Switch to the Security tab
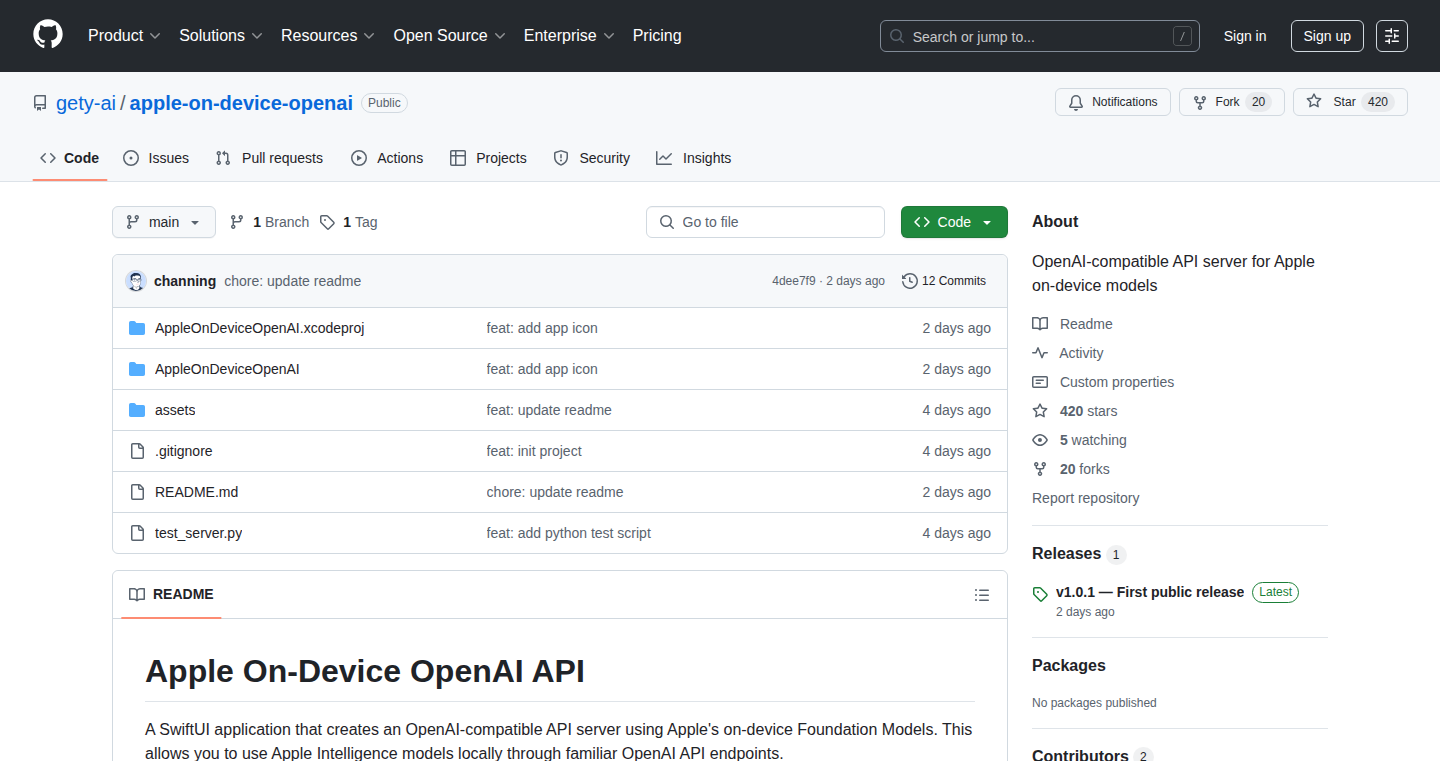 coord(592,158)
